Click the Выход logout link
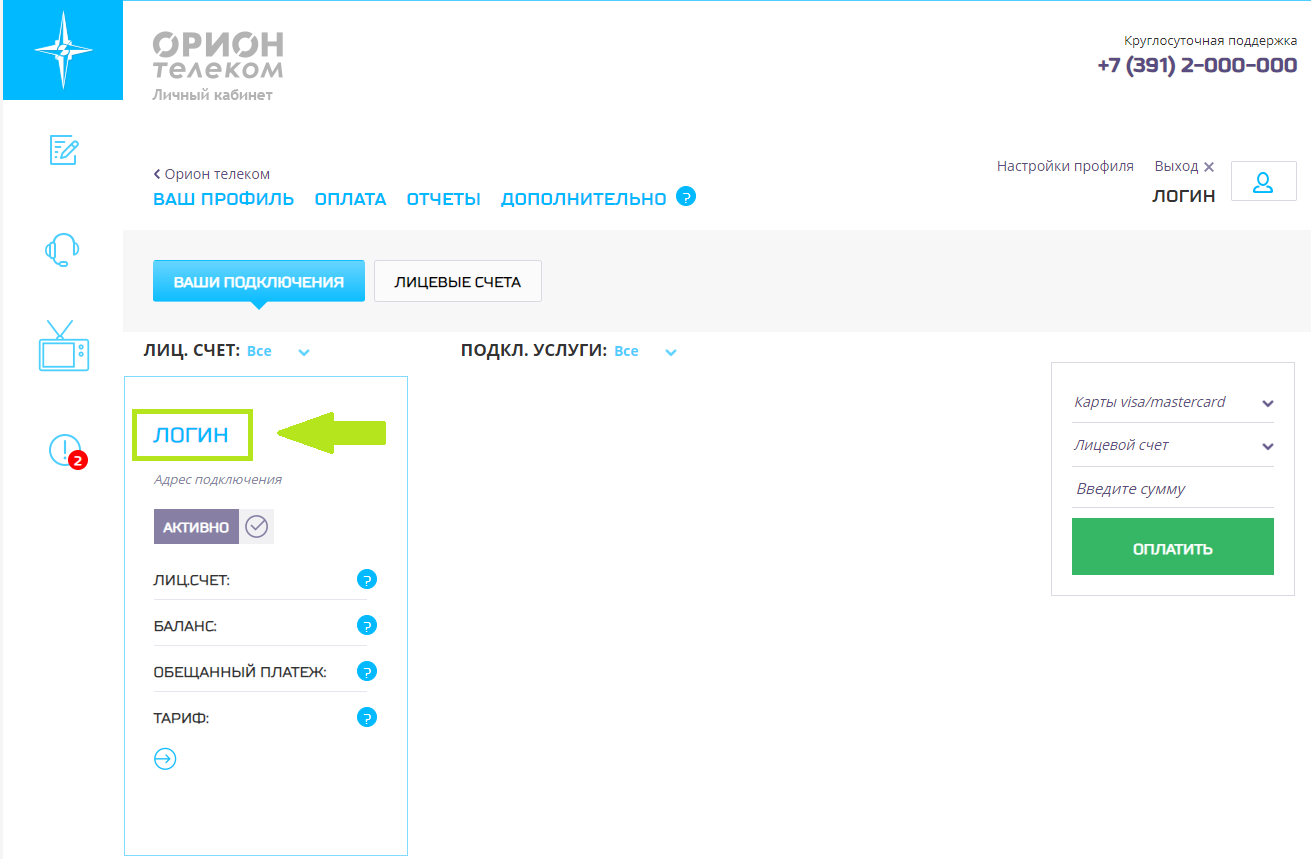Screen dimensions: 1311x859 (1176, 167)
